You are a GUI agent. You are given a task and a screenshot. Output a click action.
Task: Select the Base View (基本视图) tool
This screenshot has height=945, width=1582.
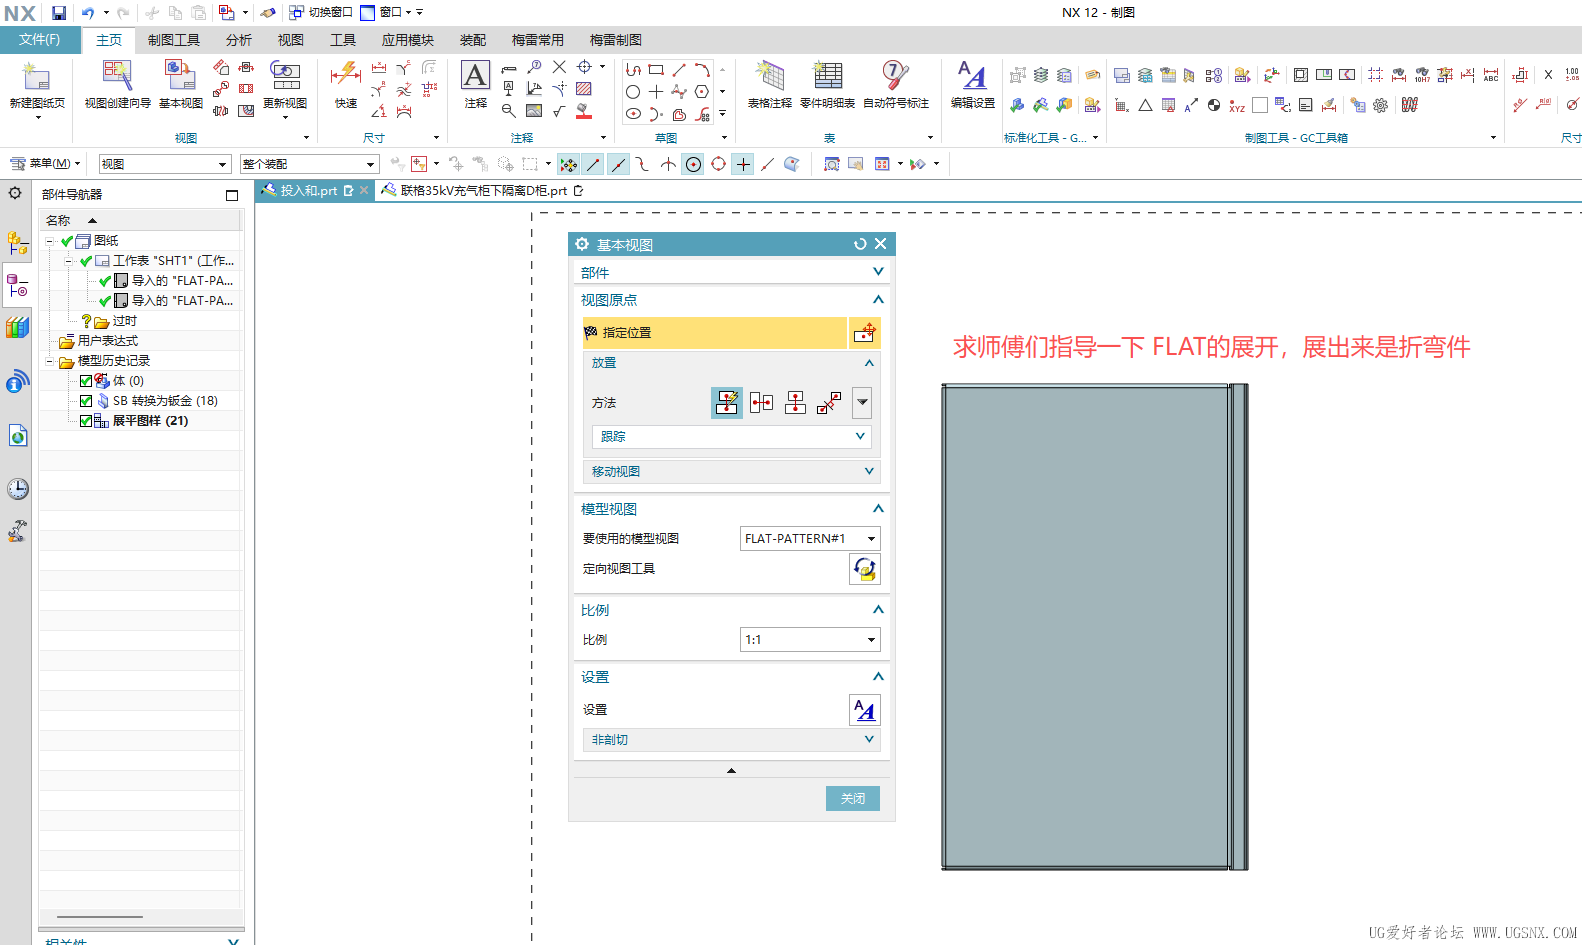pos(180,76)
